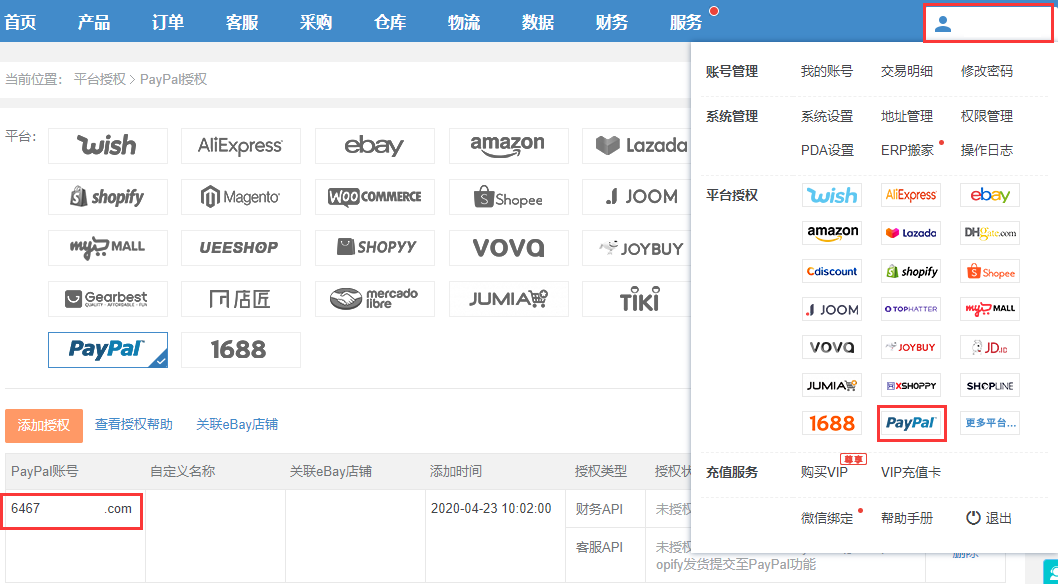Select the JOOM platform tile in main list

[636, 197]
